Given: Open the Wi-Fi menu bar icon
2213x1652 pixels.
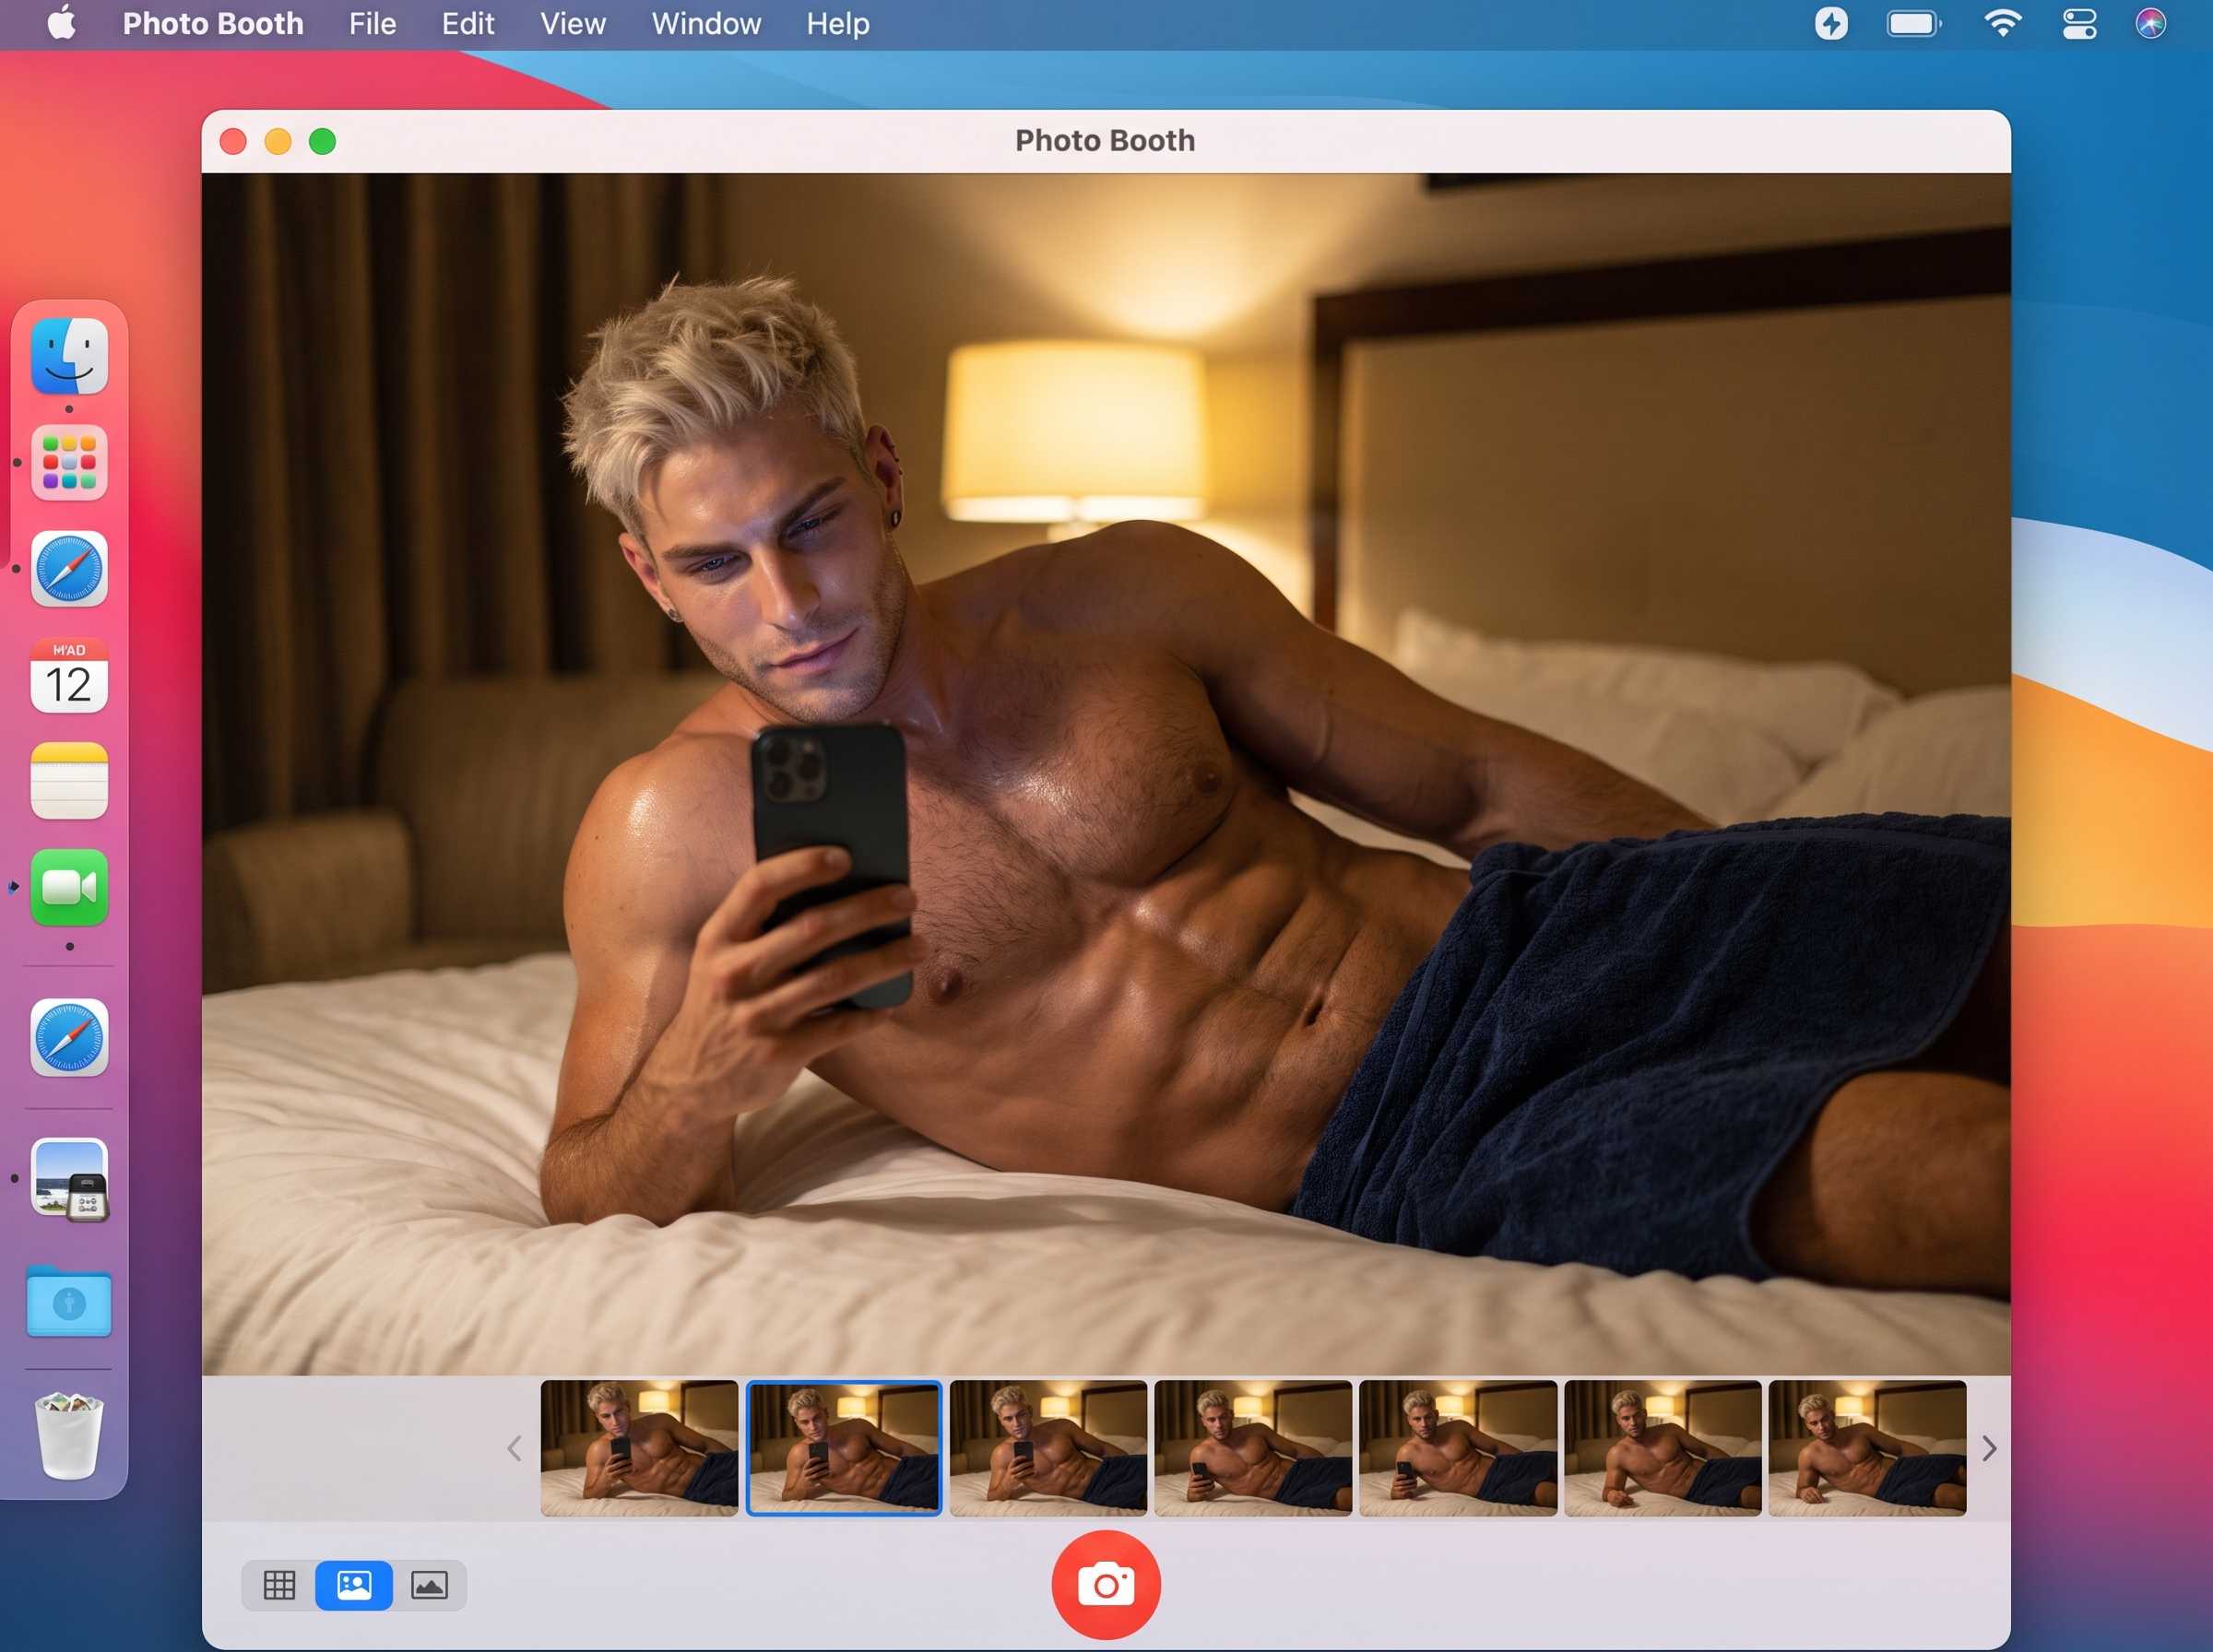Looking at the screenshot, I should pyautogui.click(x=2002, y=23).
